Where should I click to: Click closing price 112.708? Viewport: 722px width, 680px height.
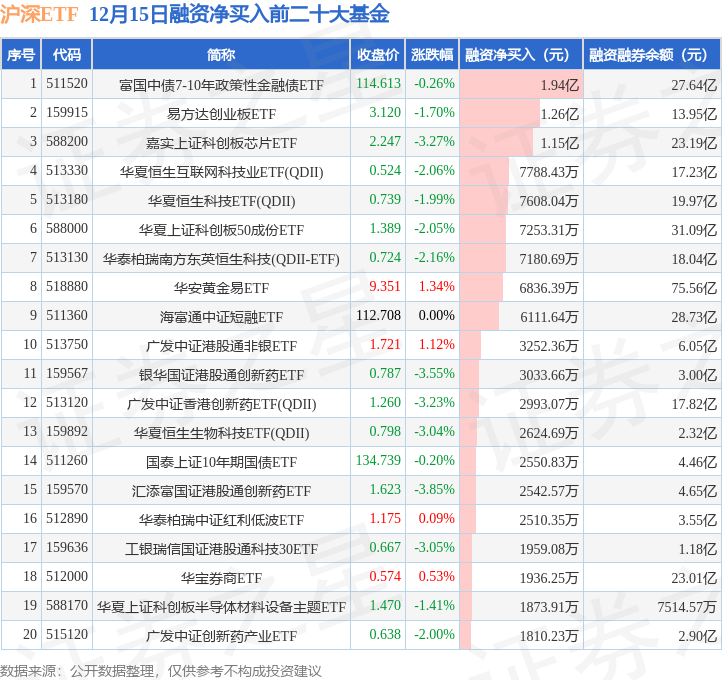[378, 315]
